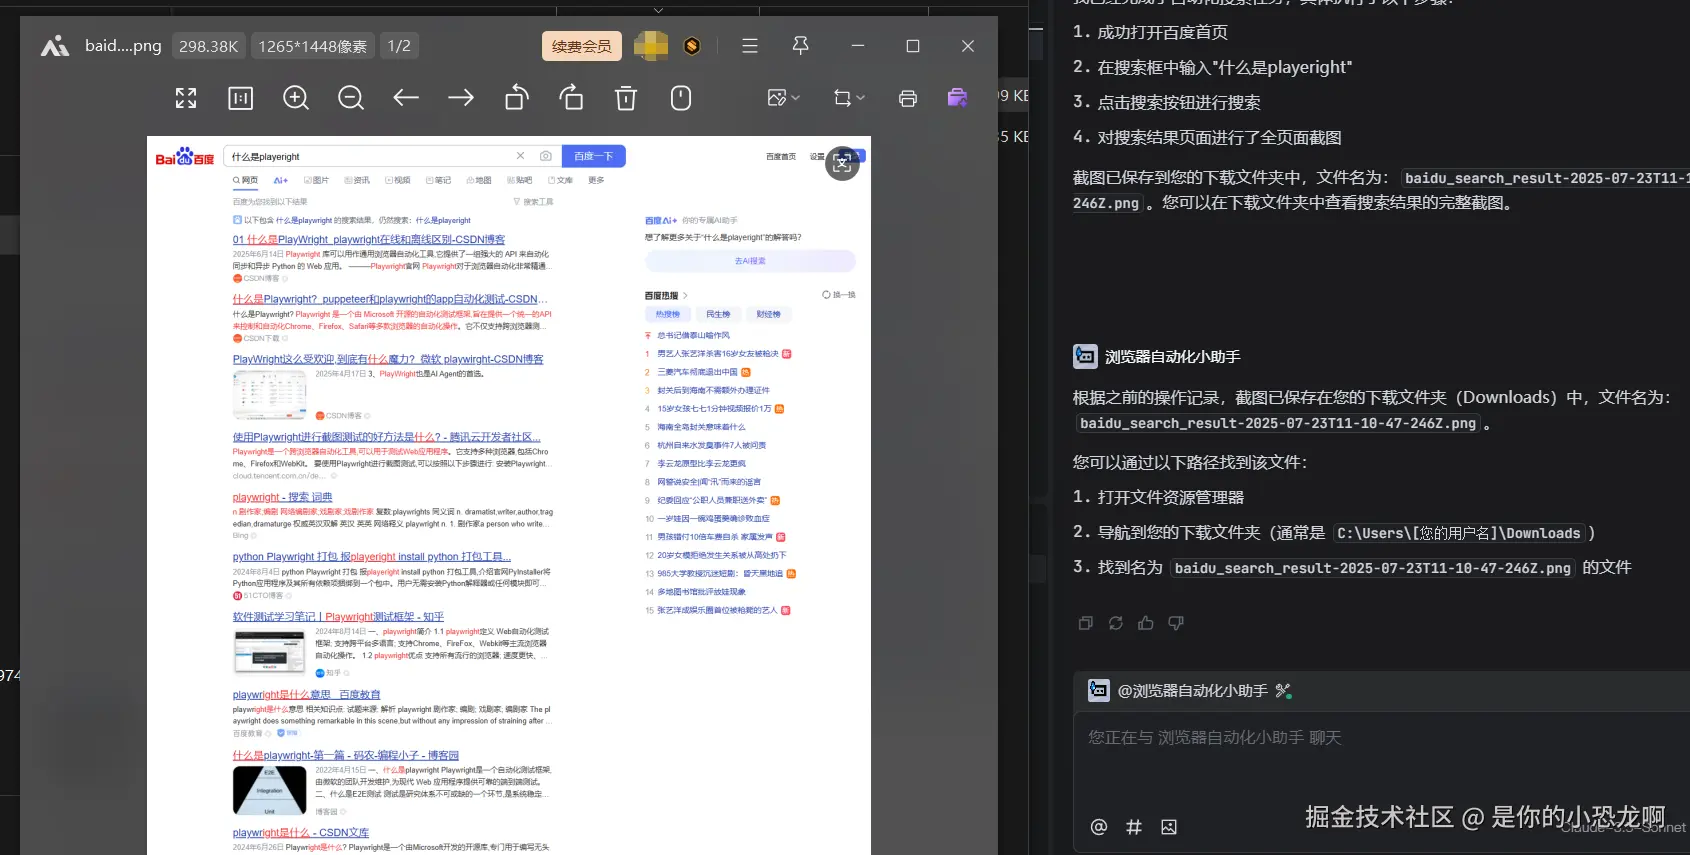
Task: Give the reply a thumbs down
Action: [1176, 623]
